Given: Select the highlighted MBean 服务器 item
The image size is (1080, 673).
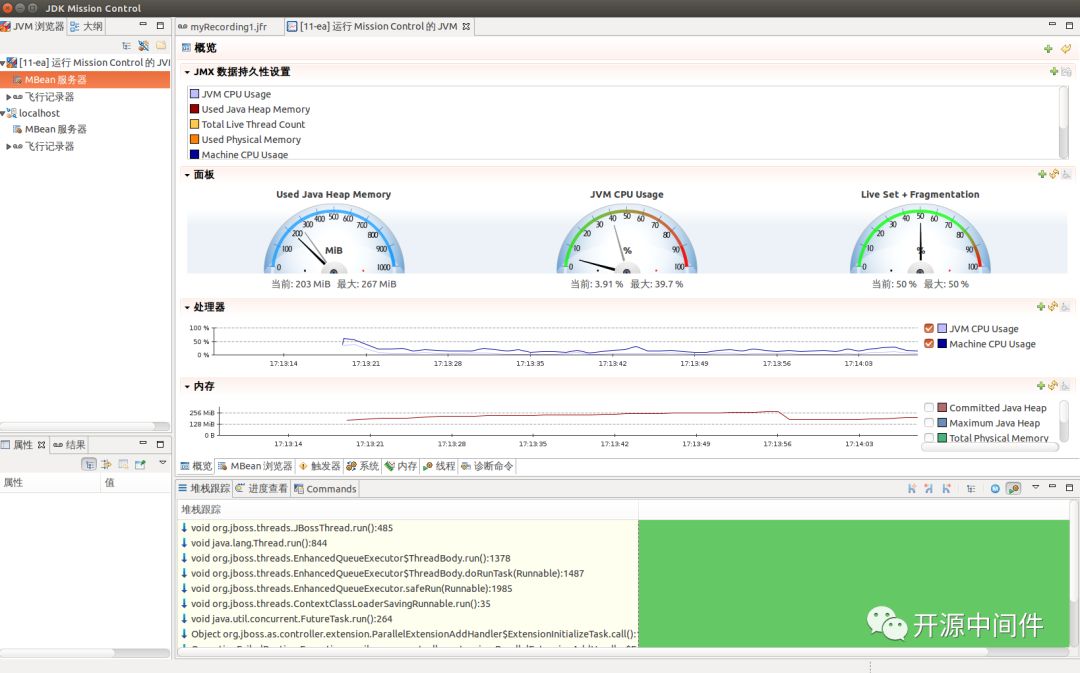Looking at the screenshot, I should tap(85, 80).
